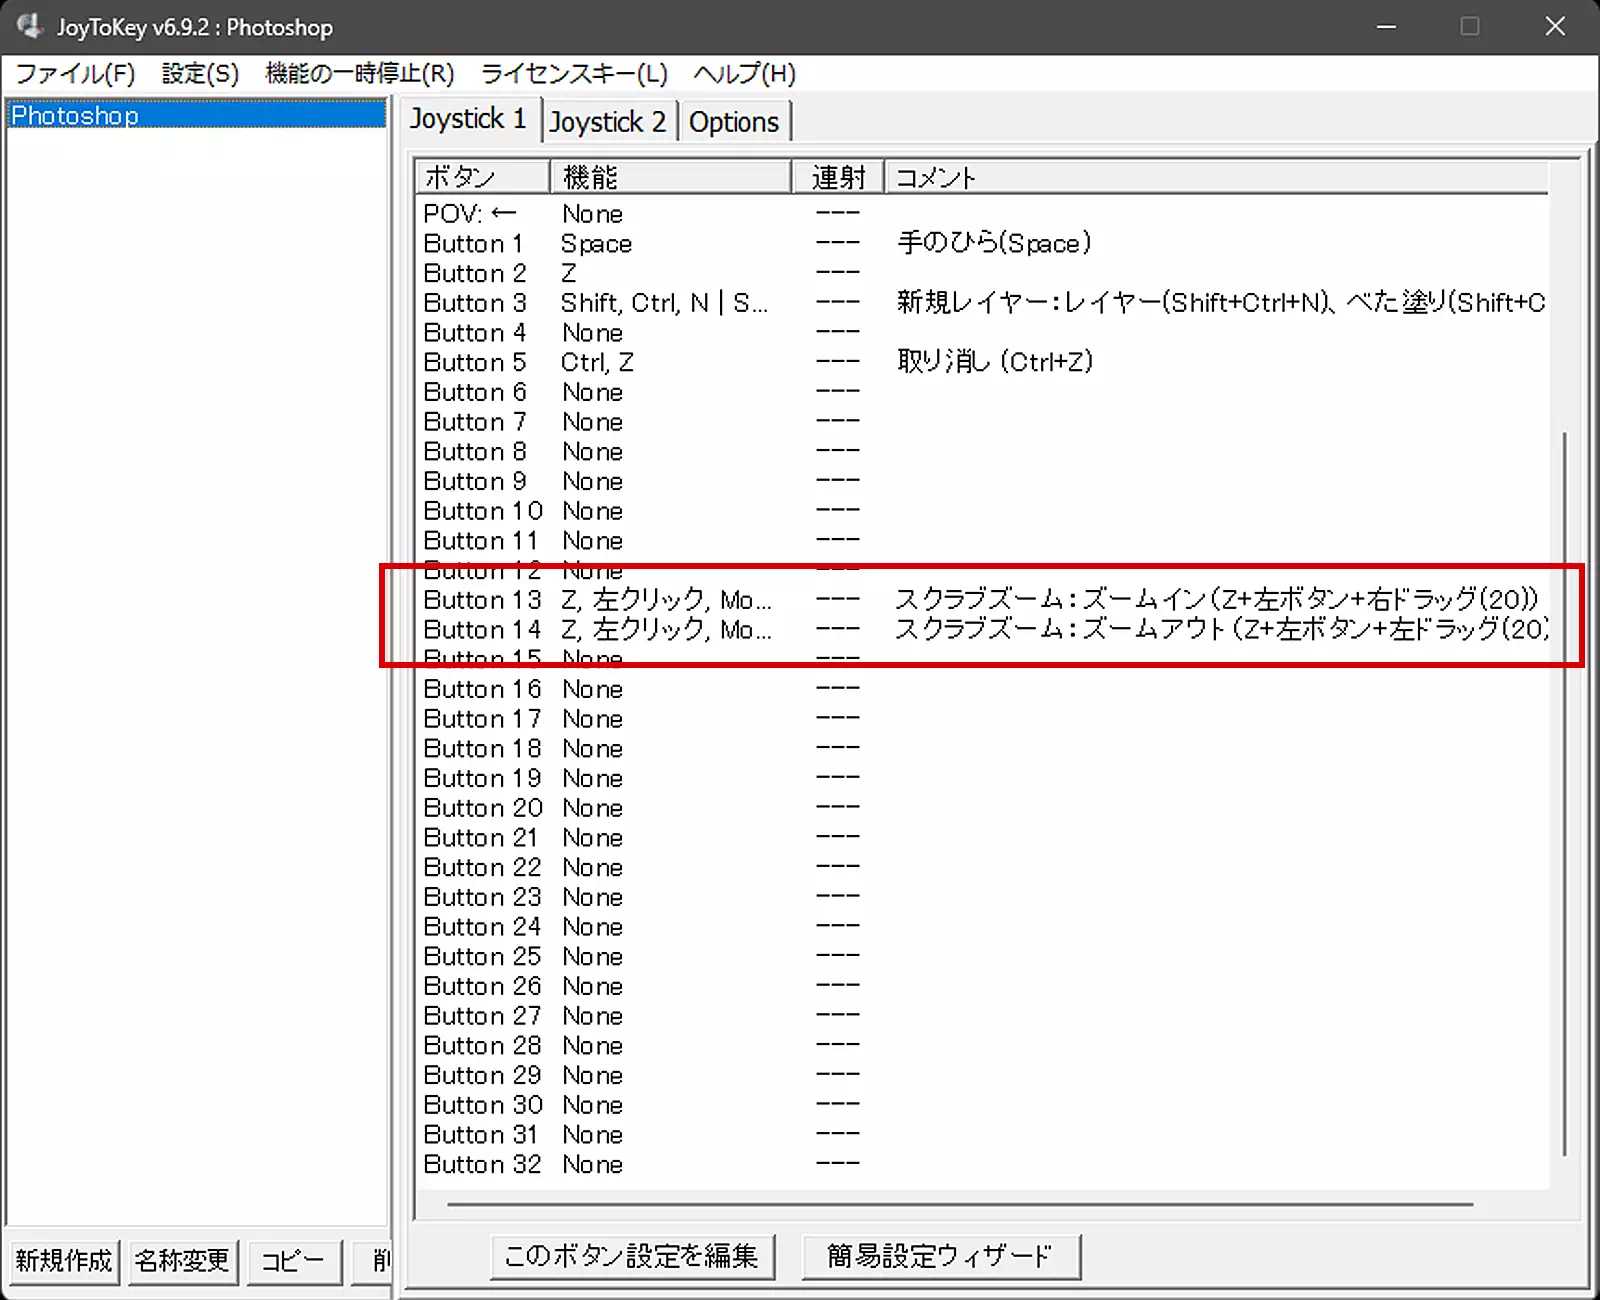This screenshot has width=1600, height=1300.
Task: Select the Button 29 row
Action: (x=982, y=1075)
